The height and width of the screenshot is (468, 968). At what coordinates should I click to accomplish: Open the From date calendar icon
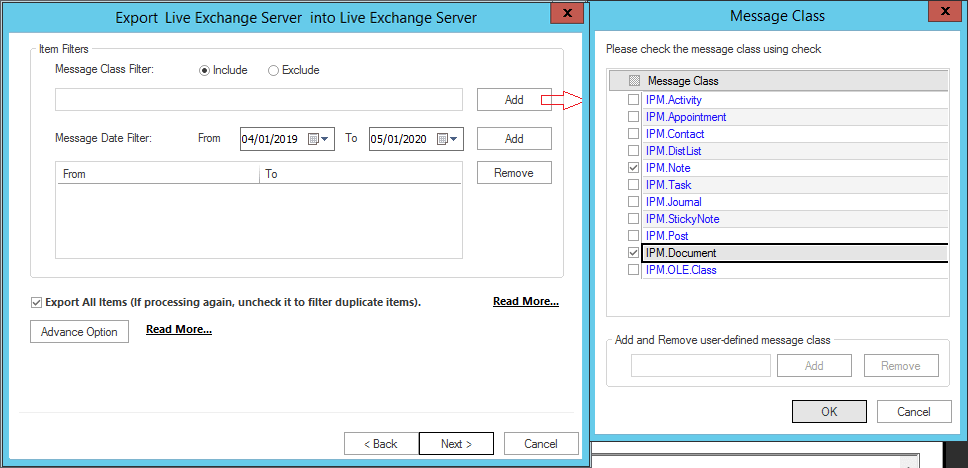tap(313, 139)
